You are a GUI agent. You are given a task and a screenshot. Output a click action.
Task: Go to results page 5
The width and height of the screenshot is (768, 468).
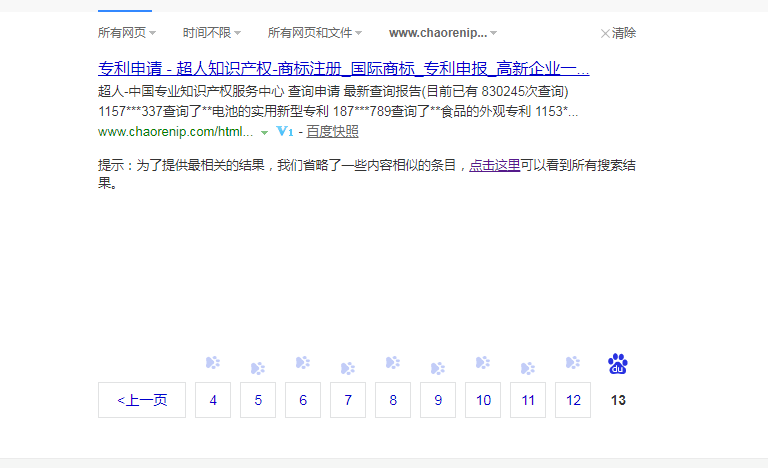click(x=258, y=400)
